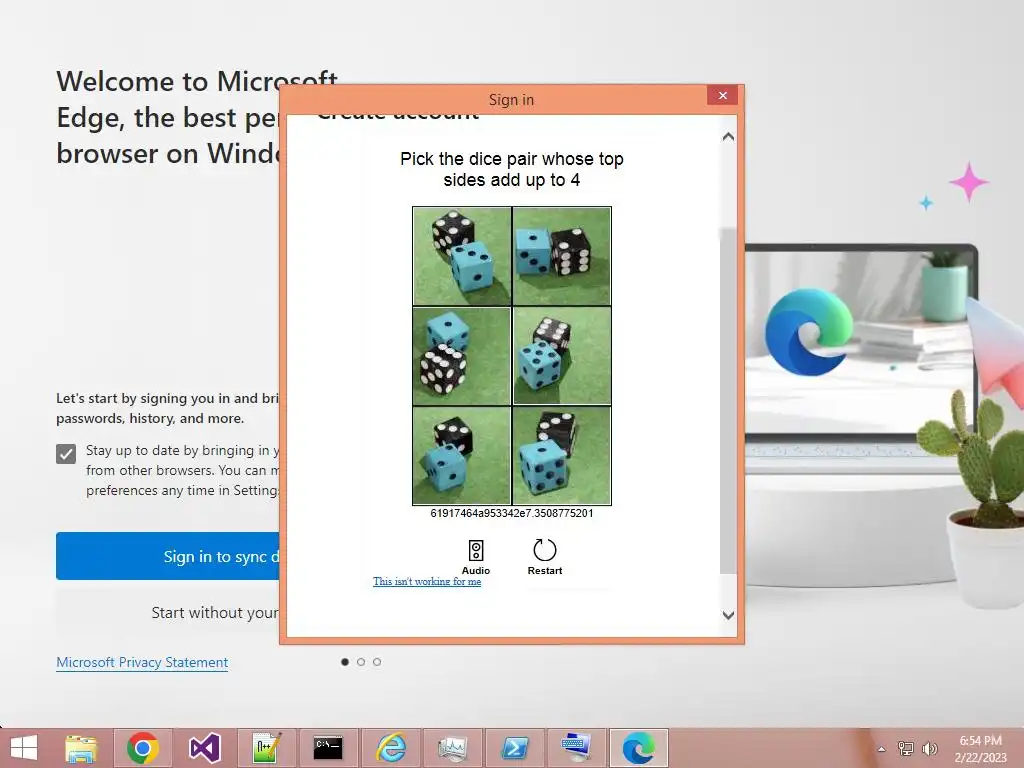Open the Windows Start button
Screen dimensions: 1024x768
click(24, 748)
